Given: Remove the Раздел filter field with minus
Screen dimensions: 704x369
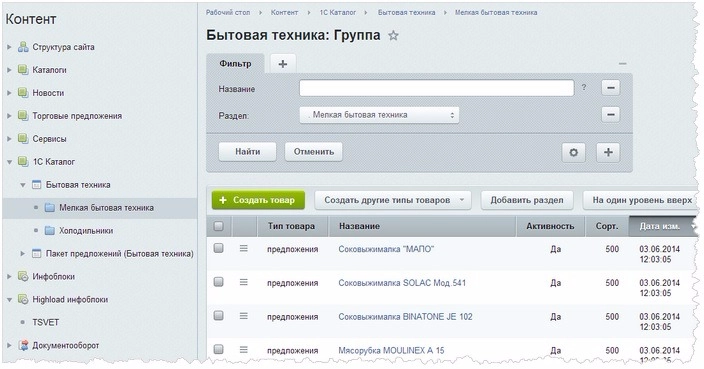Looking at the screenshot, I should [611, 114].
